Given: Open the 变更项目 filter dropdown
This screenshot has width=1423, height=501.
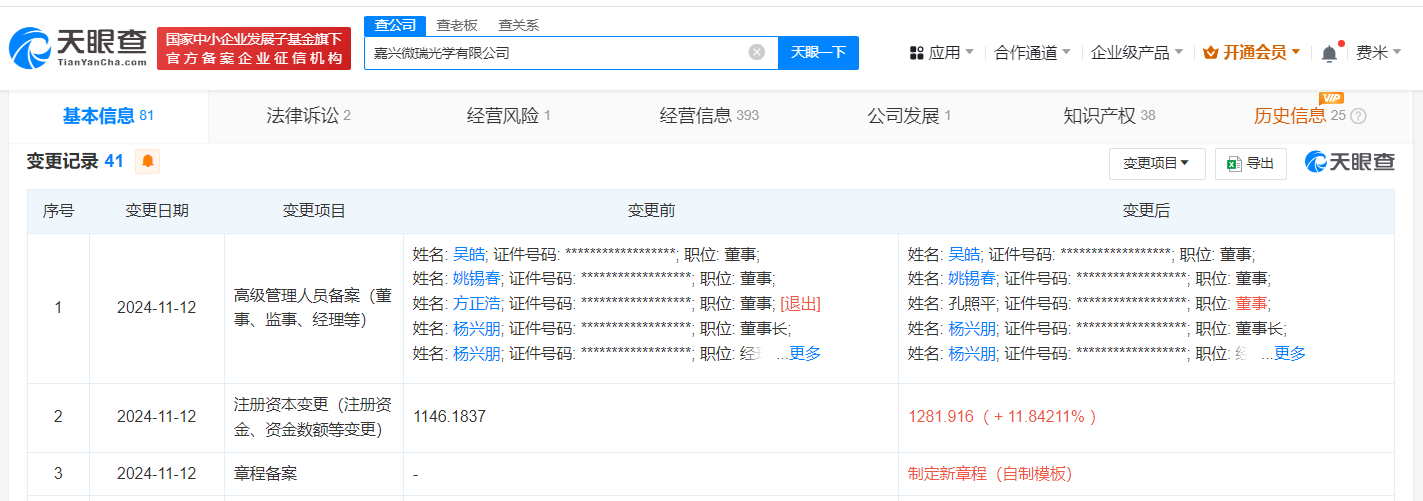Looking at the screenshot, I should coord(1156,164).
